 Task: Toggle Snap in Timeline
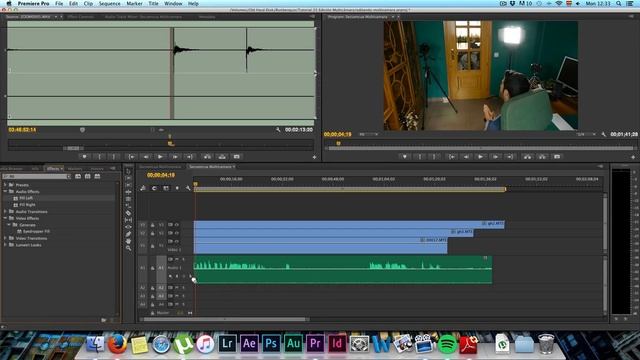pyautogui.click(x=154, y=188)
